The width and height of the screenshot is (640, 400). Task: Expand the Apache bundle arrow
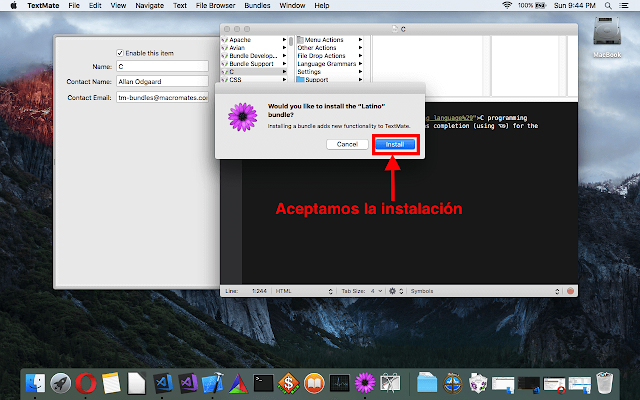[x=284, y=40]
